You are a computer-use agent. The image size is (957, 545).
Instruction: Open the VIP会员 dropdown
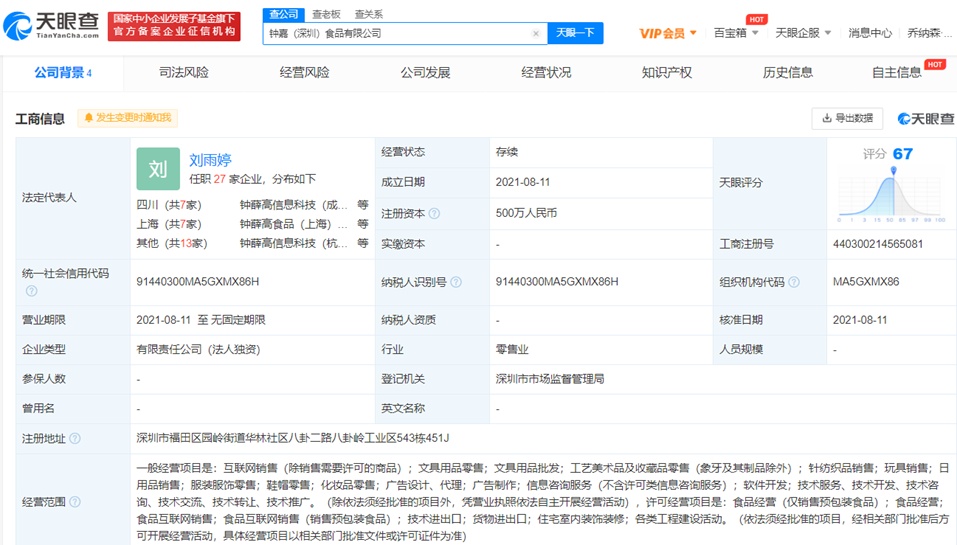click(x=669, y=33)
